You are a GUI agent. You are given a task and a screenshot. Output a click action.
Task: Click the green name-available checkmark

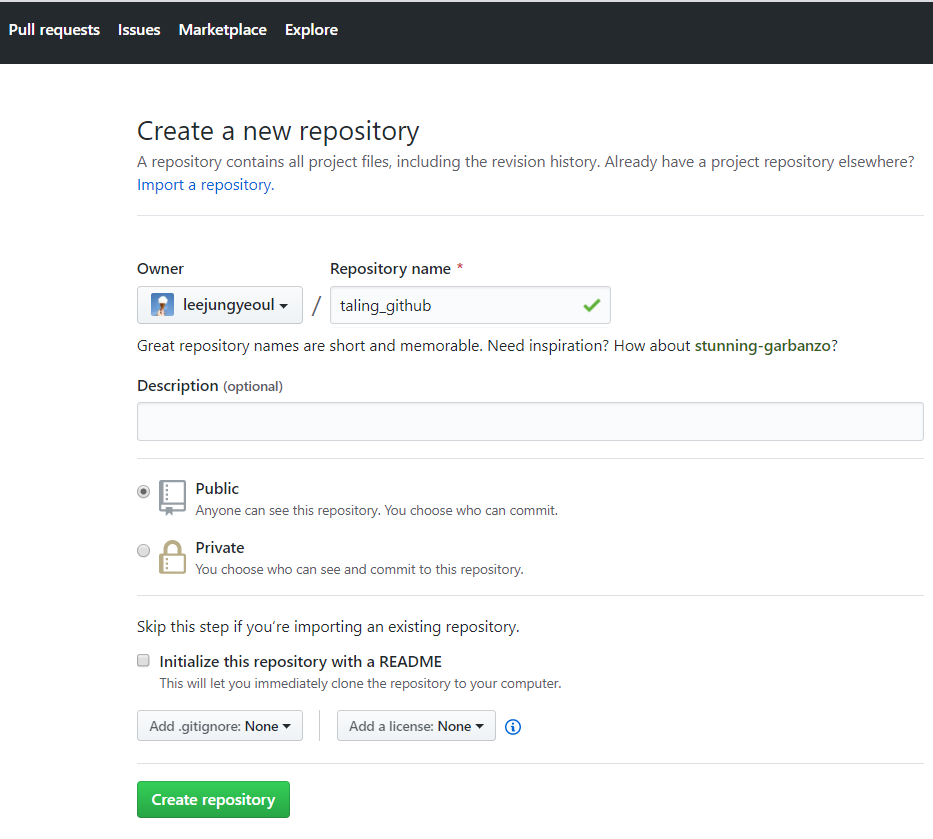click(591, 305)
